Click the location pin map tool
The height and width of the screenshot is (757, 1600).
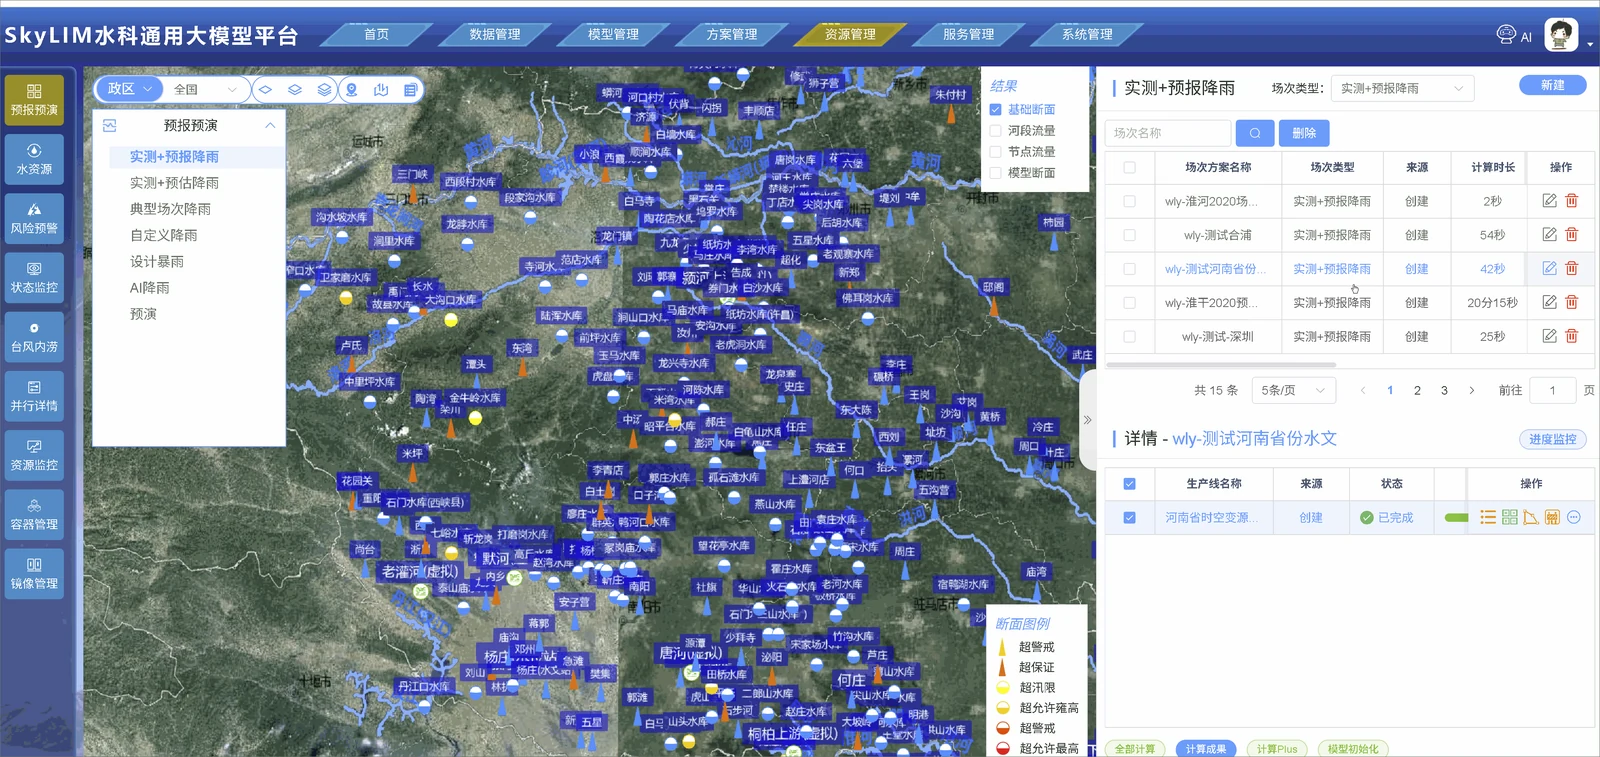click(352, 90)
